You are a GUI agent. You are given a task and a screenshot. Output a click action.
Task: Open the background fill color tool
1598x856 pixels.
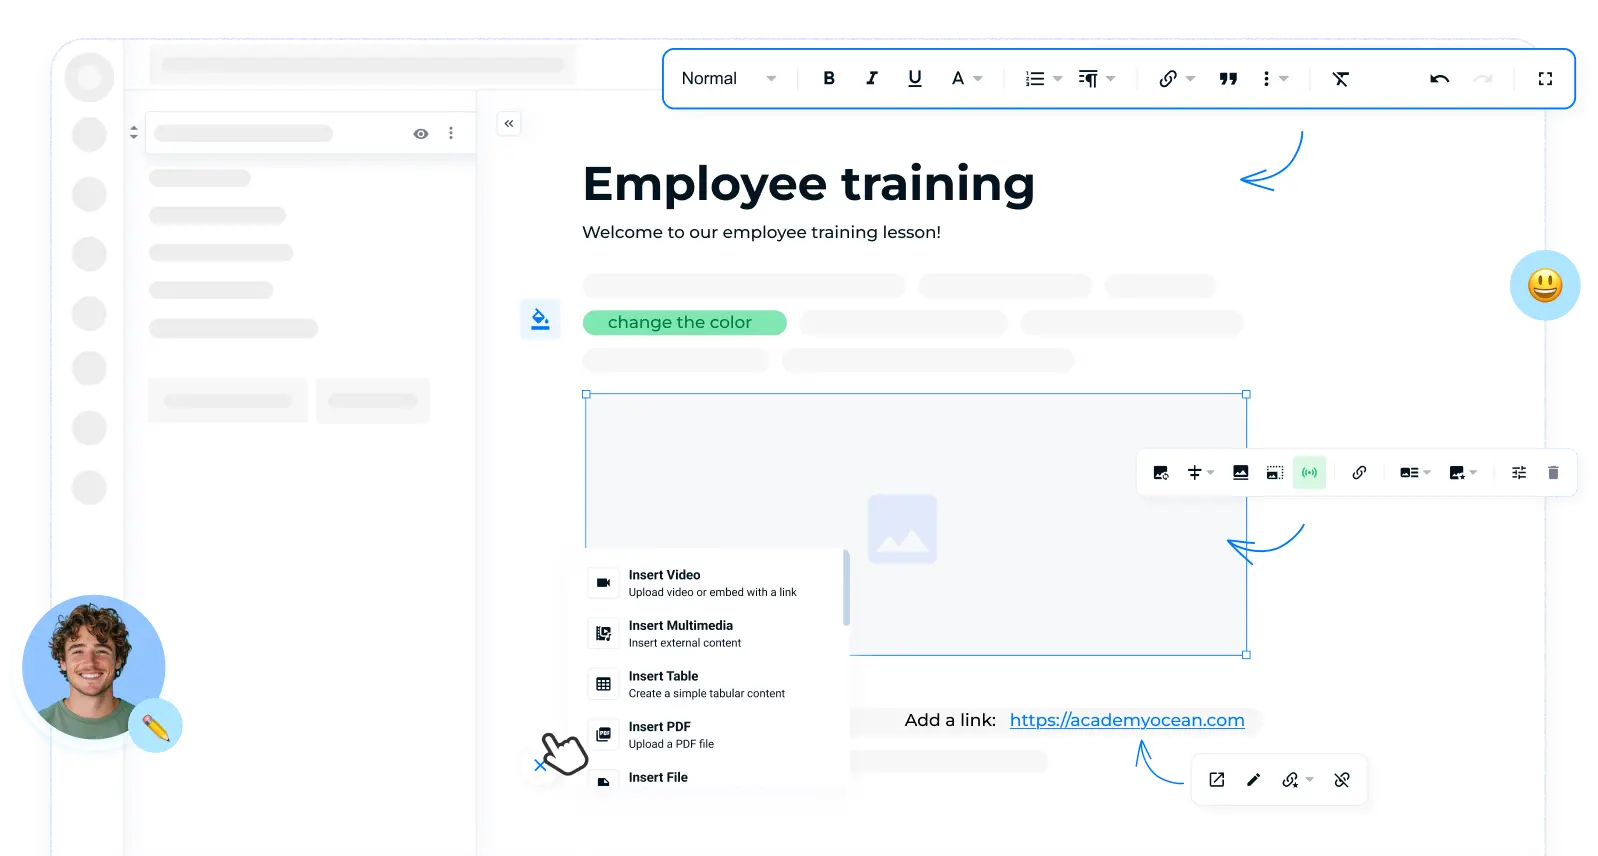pyautogui.click(x=540, y=319)
